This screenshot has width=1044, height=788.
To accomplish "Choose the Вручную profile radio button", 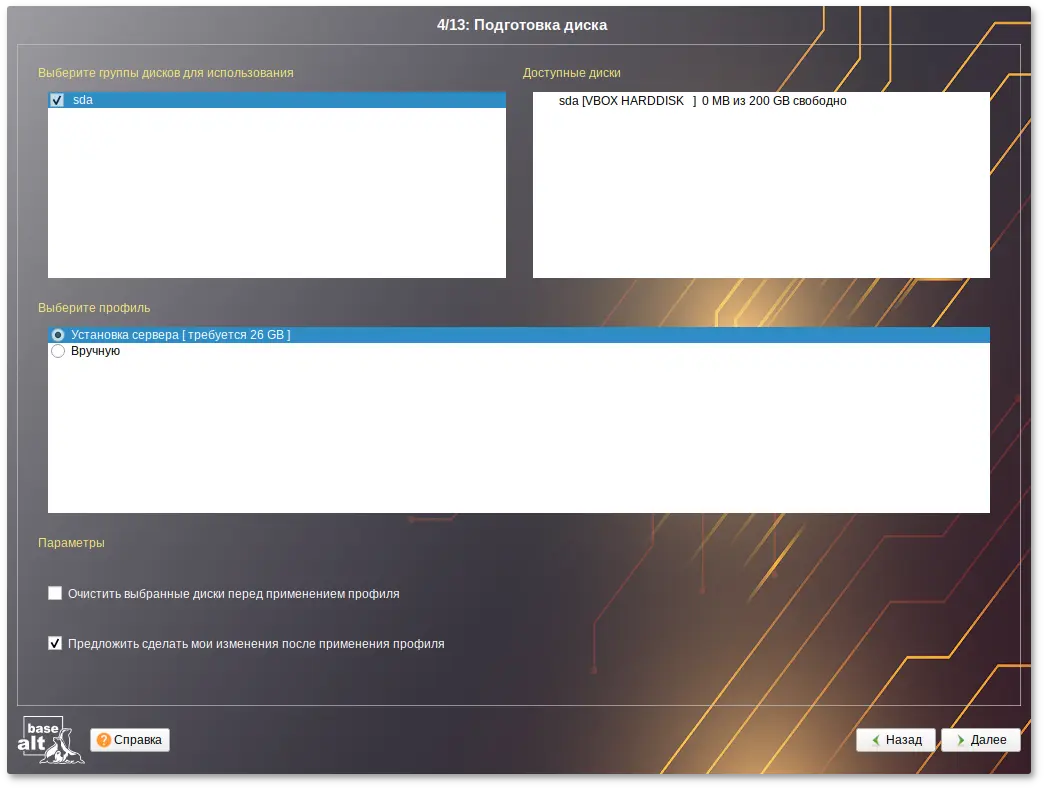I will pos(58,351).
